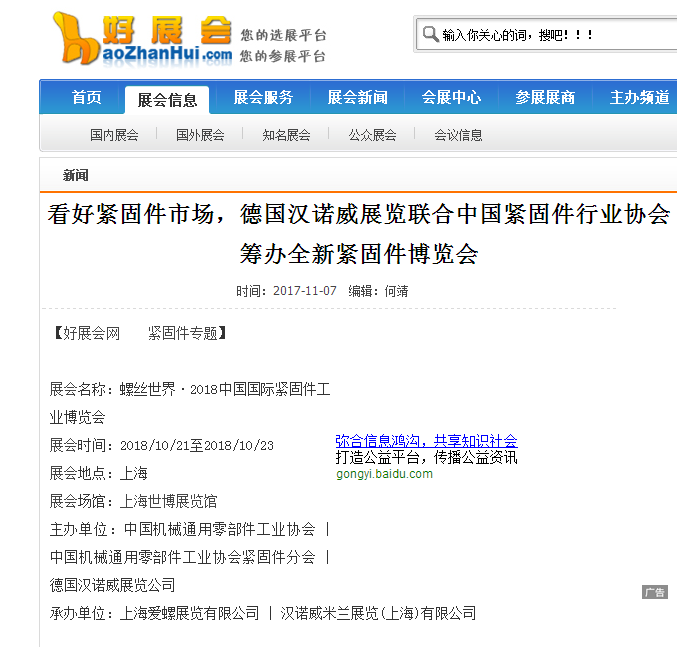Viewport: 677px width, 647px height.
Task: Open the 知名展会 submenu link
Action: [286, 135]
